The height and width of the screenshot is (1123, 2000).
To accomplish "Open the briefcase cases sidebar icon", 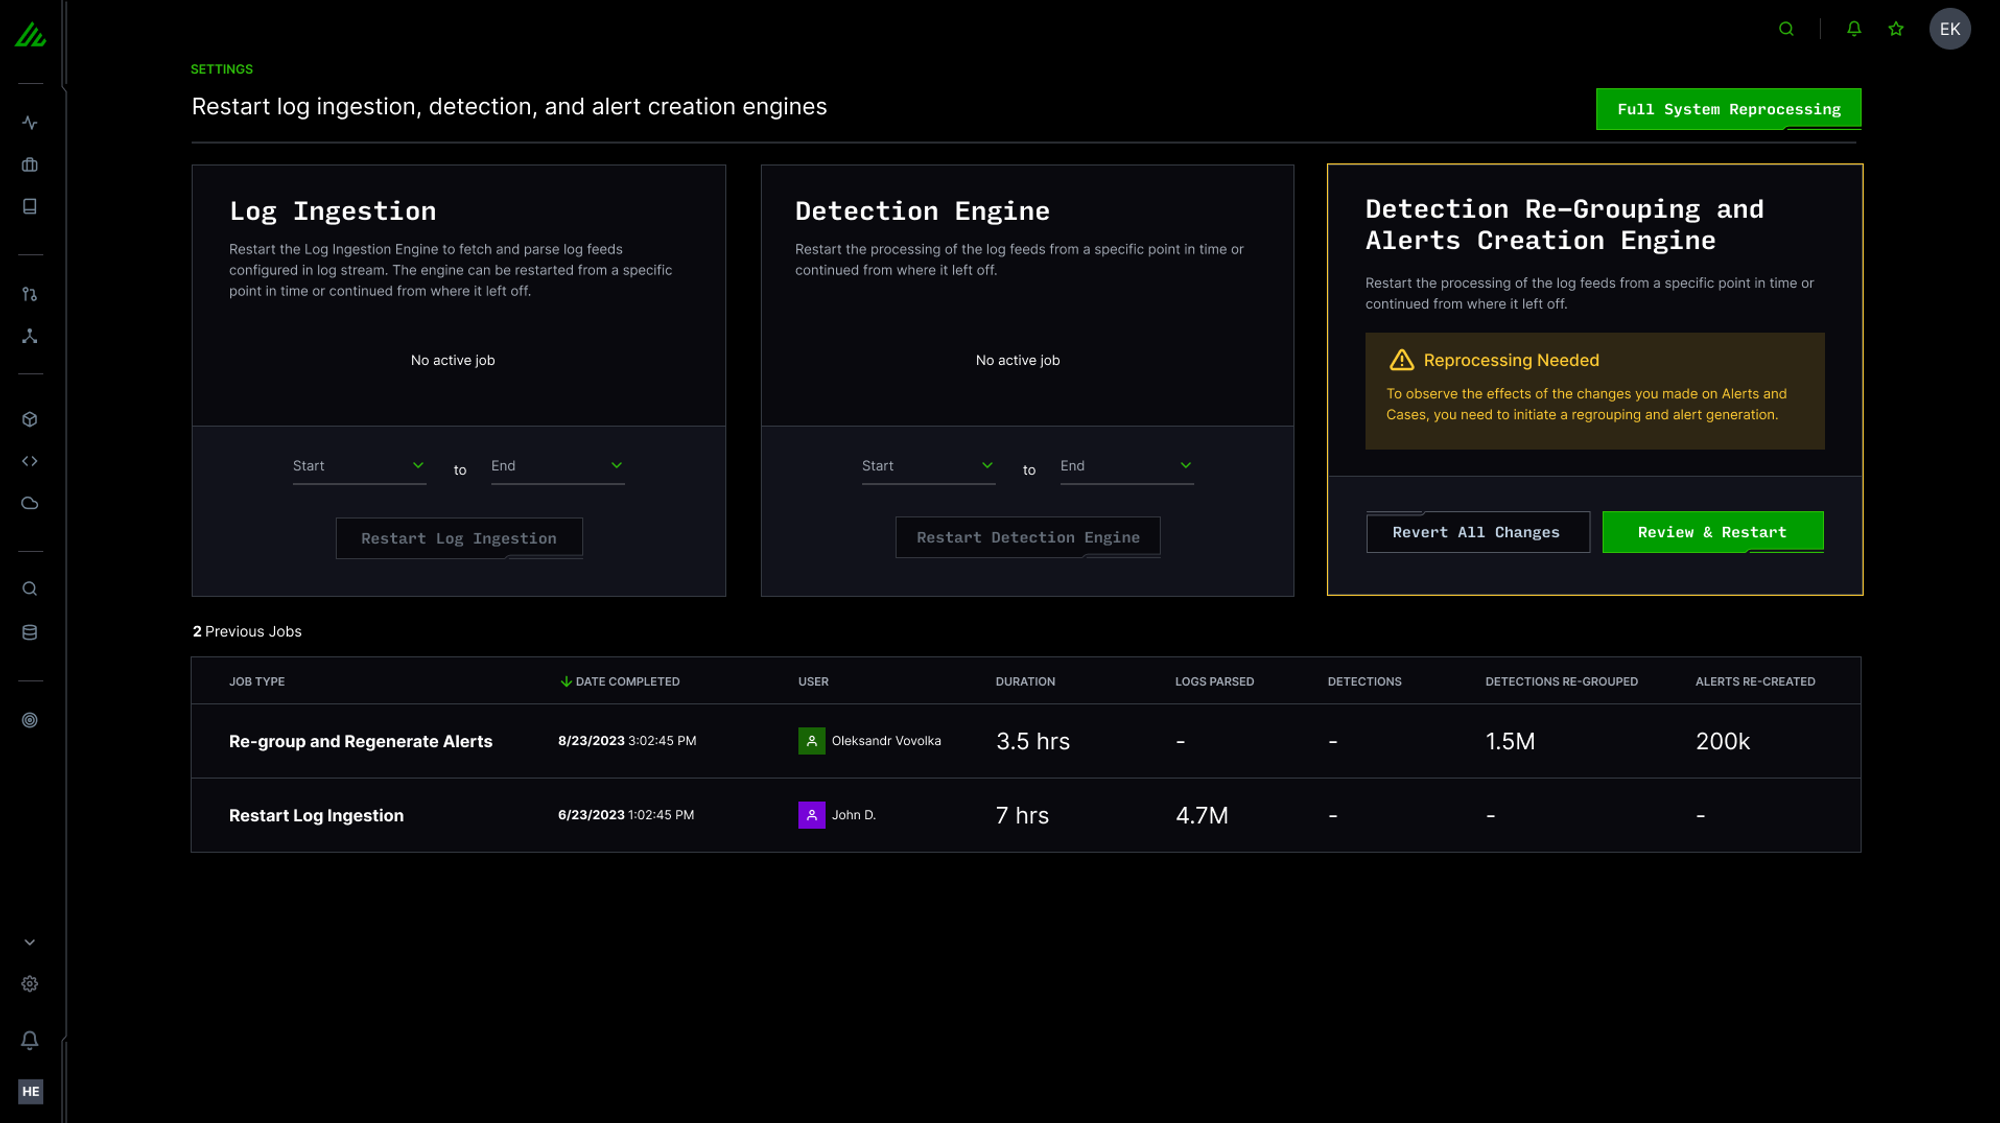I will tap(30, 165).
